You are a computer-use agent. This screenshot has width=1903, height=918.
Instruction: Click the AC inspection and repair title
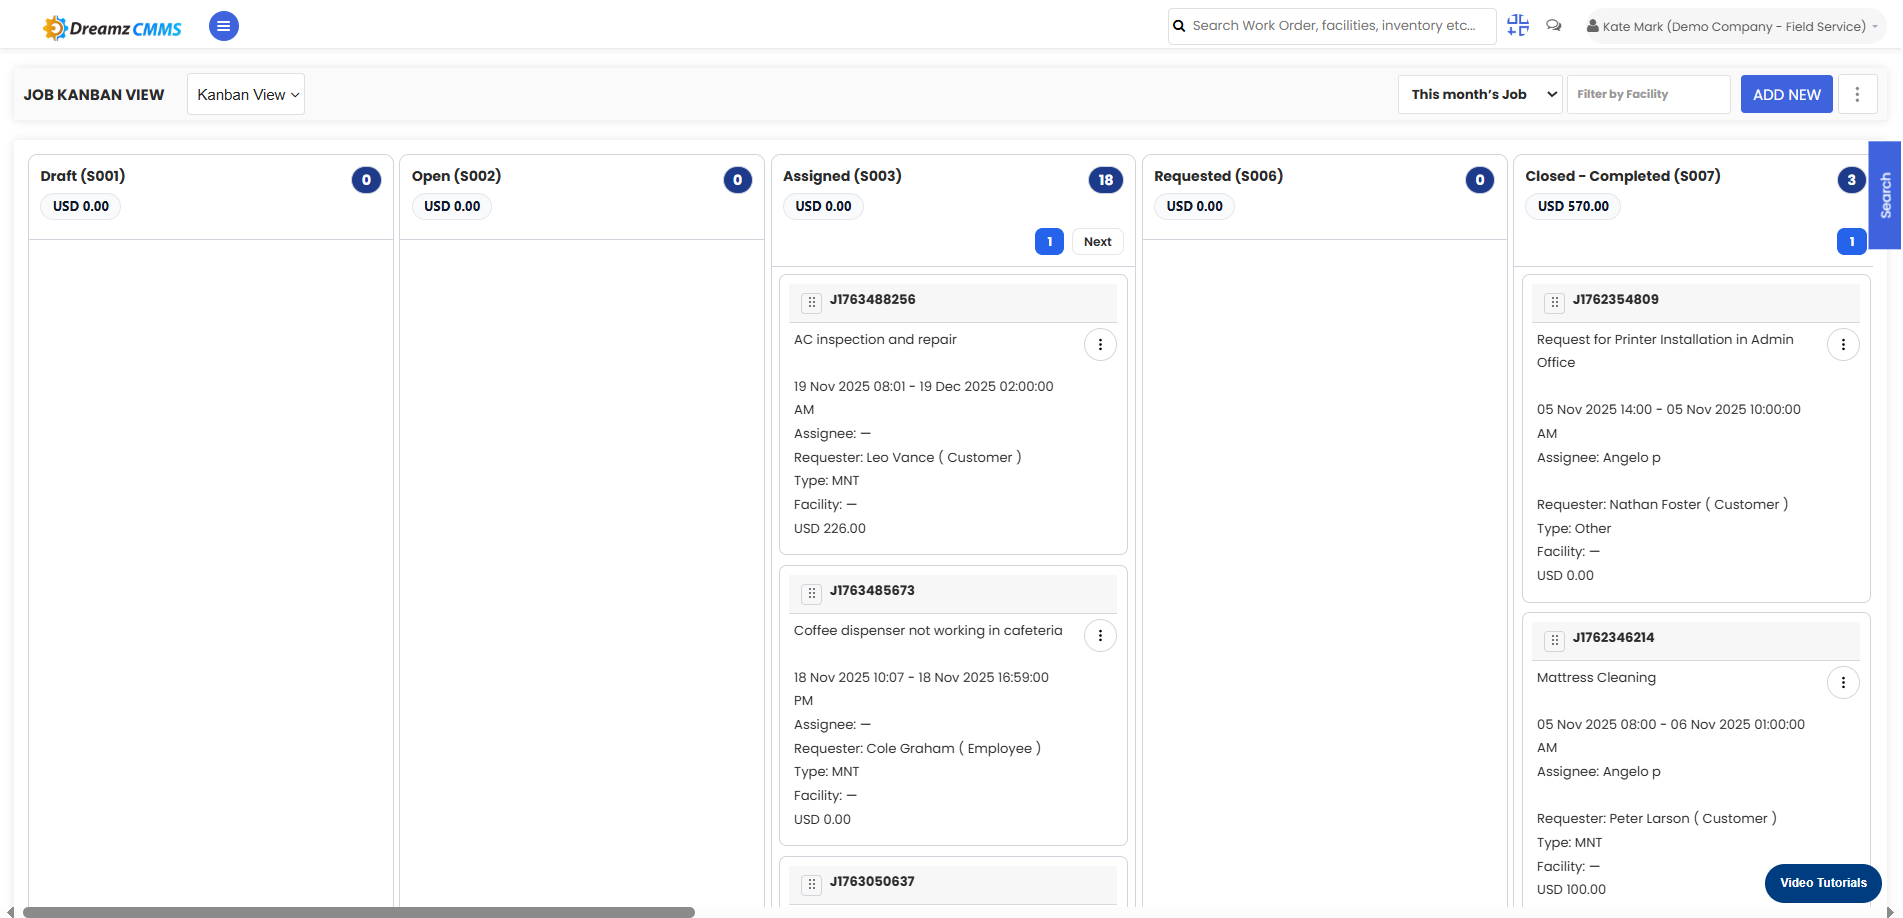(875, 340)
